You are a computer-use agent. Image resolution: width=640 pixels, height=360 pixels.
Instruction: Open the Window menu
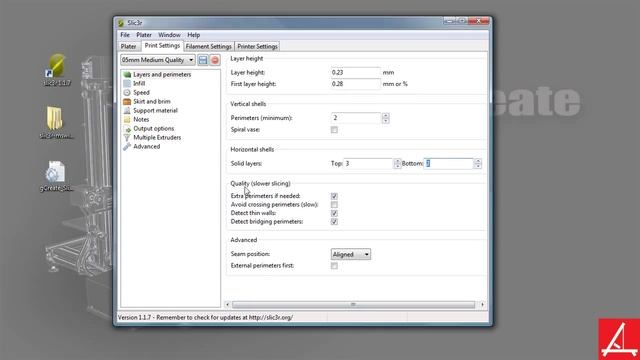pyautogui.click(x=169, y=35)
